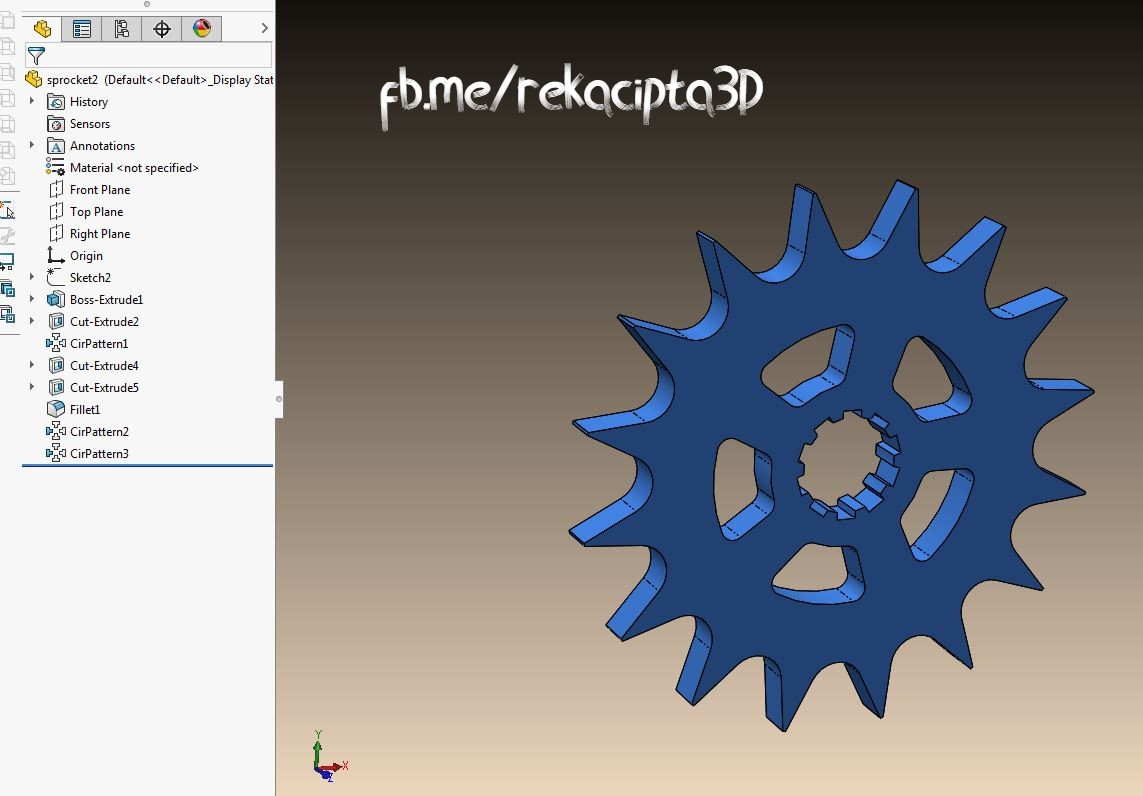Viewport: 1143px width, 796px height.
Task: Switch to the ConfigurationManager tab
Action: point(122,28)
